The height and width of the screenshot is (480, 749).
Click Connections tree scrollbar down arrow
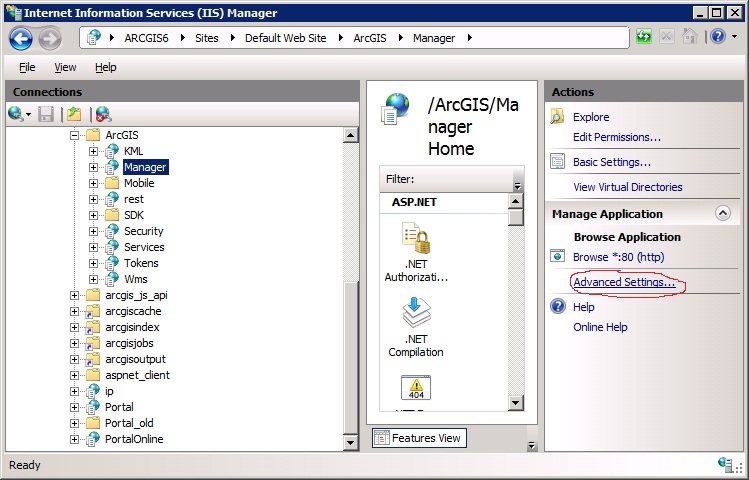(x=351, y=442)
